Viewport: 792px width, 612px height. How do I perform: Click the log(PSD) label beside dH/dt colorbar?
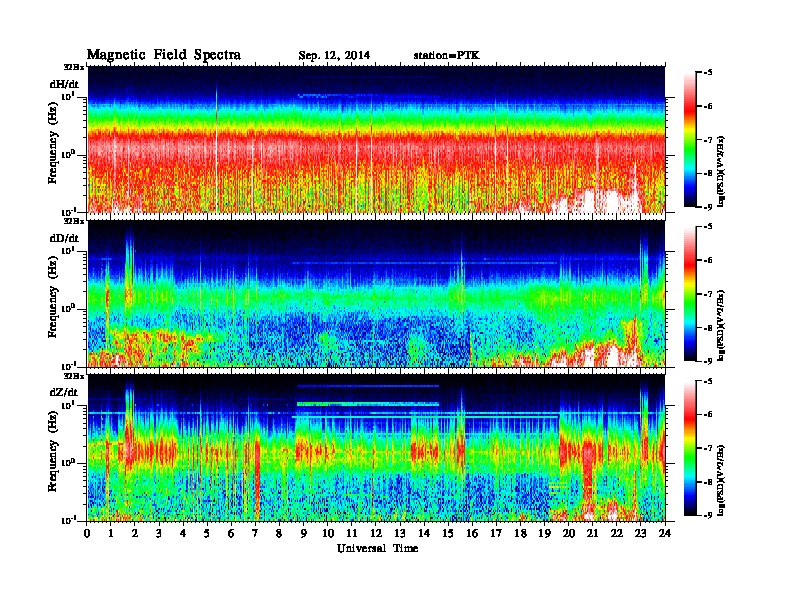(723, 172)
